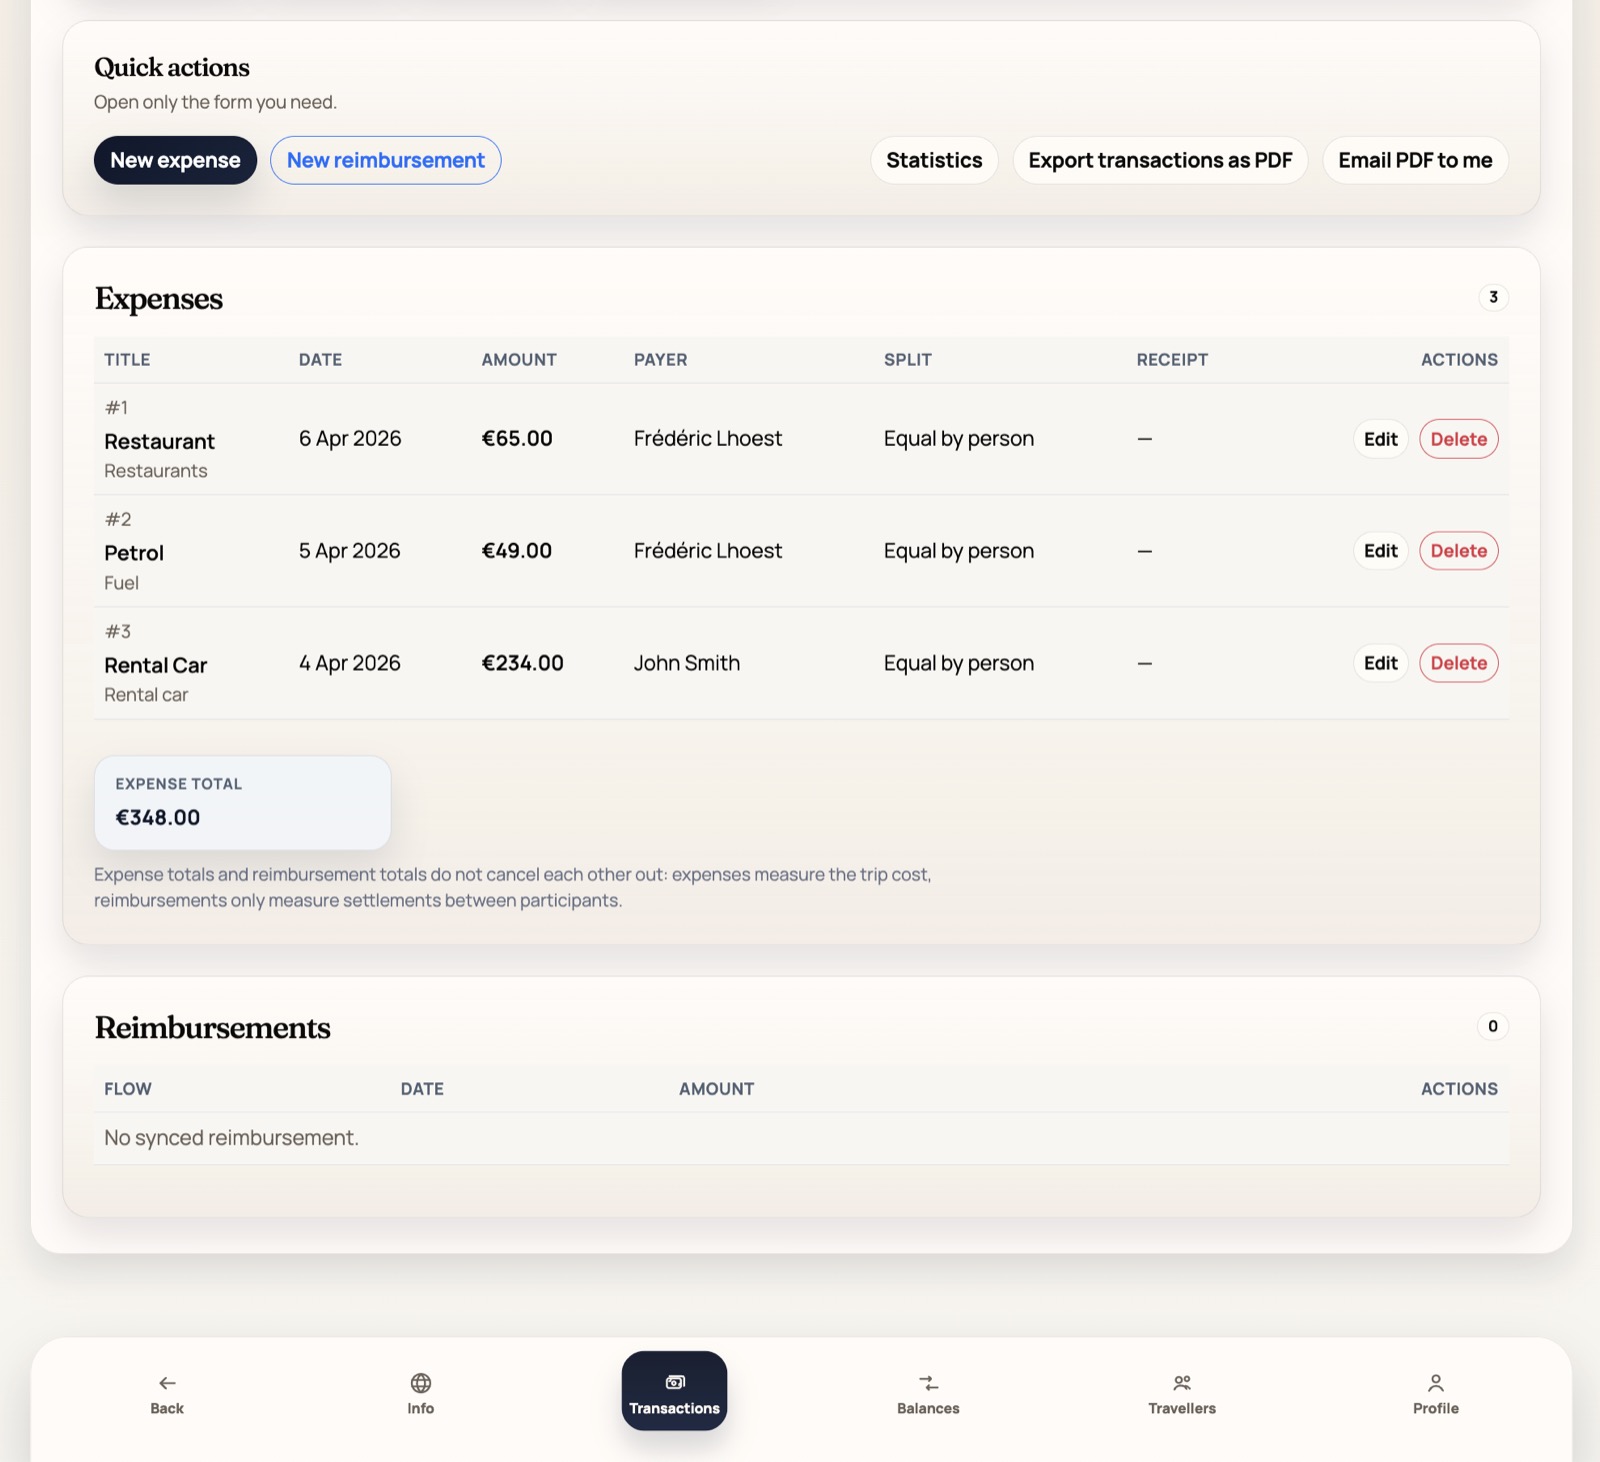Click the Expense Total card

coord(242,802)
